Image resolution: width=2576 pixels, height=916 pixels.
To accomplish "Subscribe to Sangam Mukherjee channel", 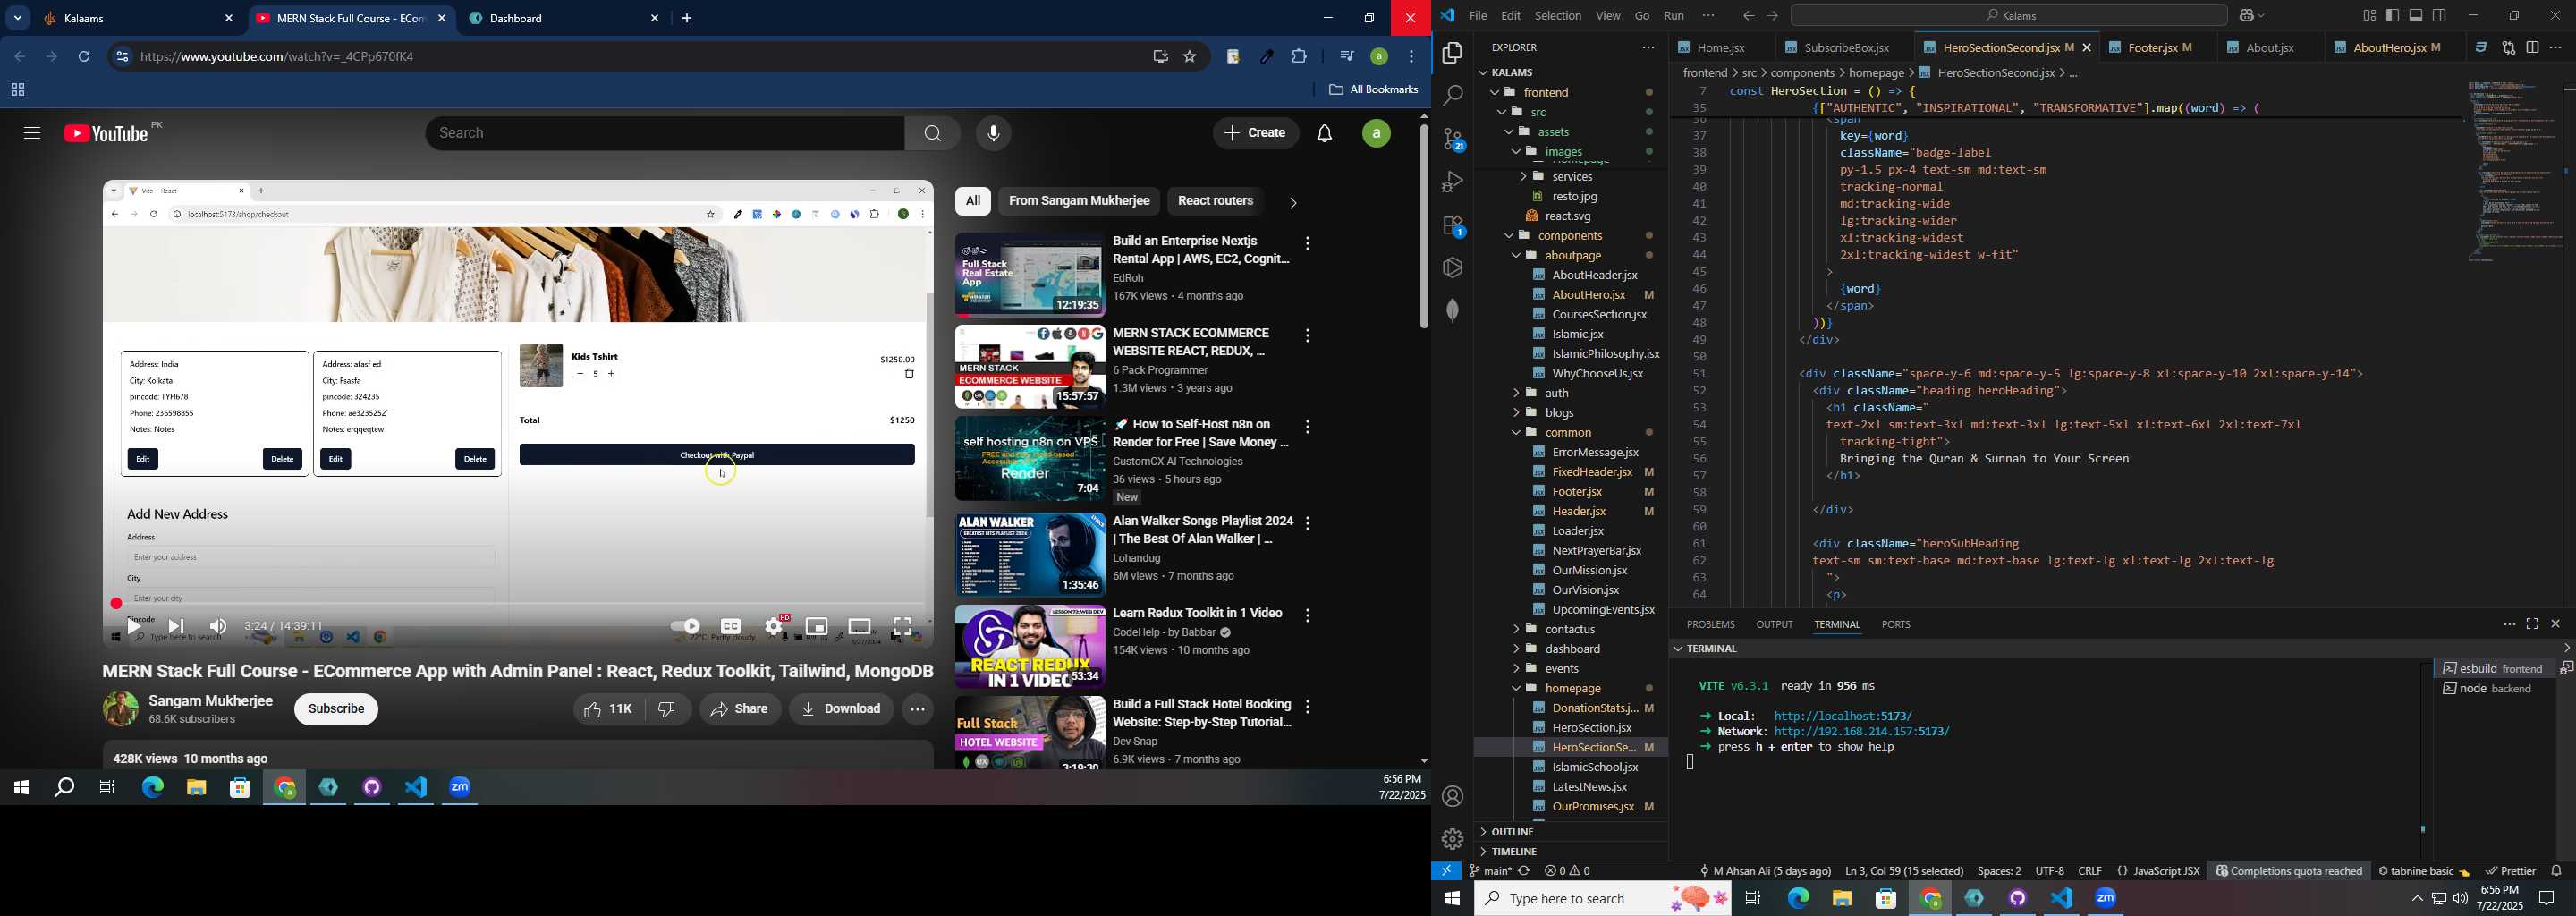I will click(x=336, y=709).
